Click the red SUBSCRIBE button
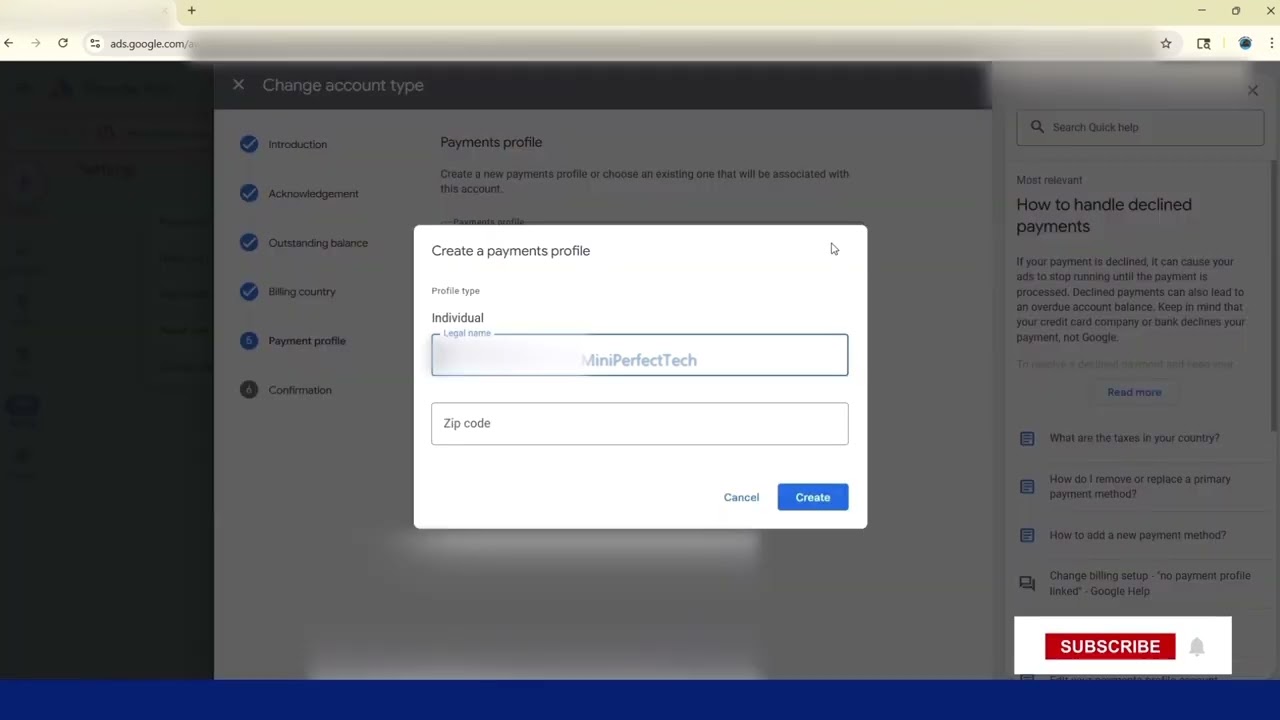 [1110, 646]
